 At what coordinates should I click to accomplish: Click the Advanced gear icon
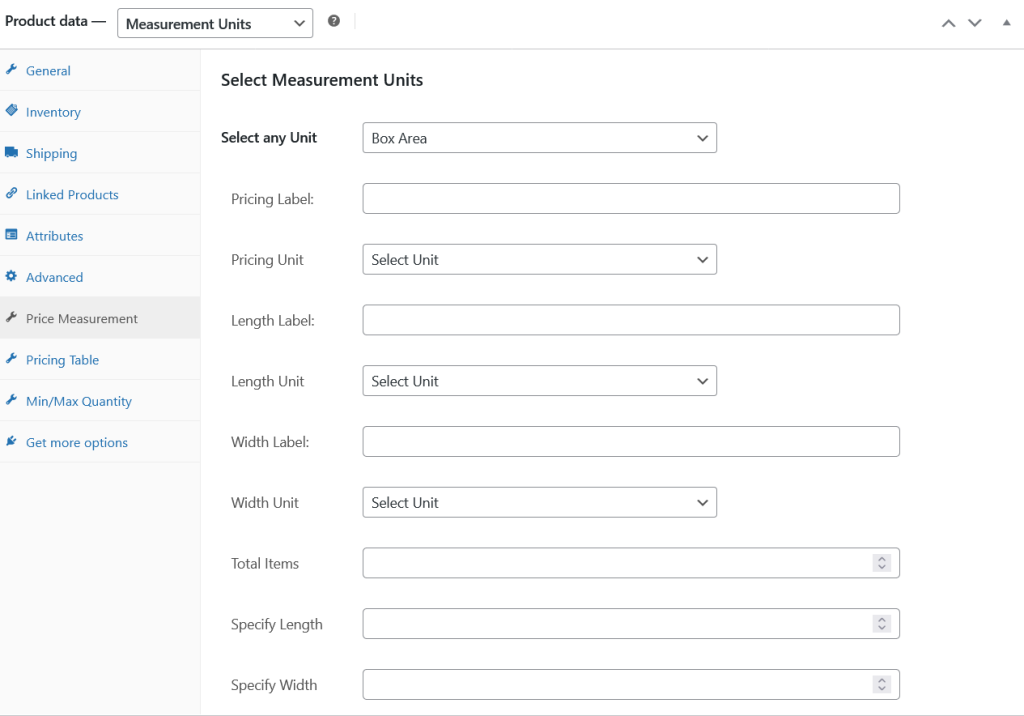tap(11, 277)
